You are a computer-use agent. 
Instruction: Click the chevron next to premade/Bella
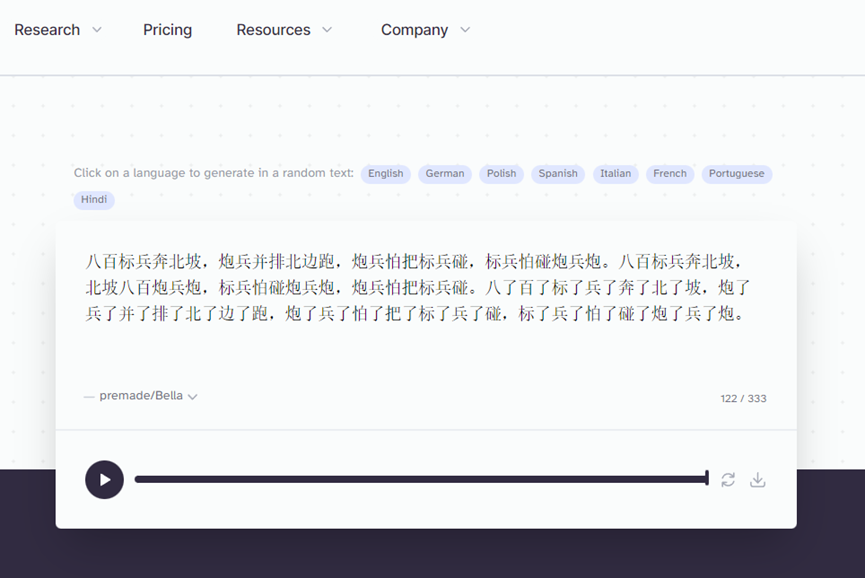pyautogui.click(x=193, y=397)
